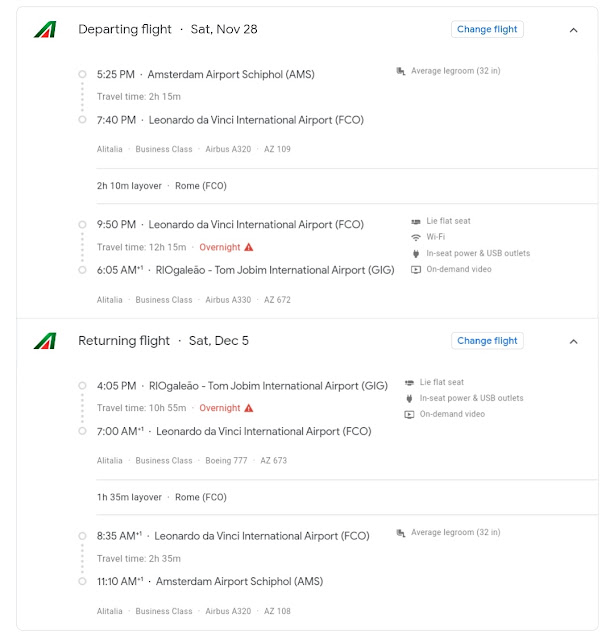Click the Lie flat seat icon for AZ 672
The width and height of the screenshot is (614, 639).
click(416, 221)
